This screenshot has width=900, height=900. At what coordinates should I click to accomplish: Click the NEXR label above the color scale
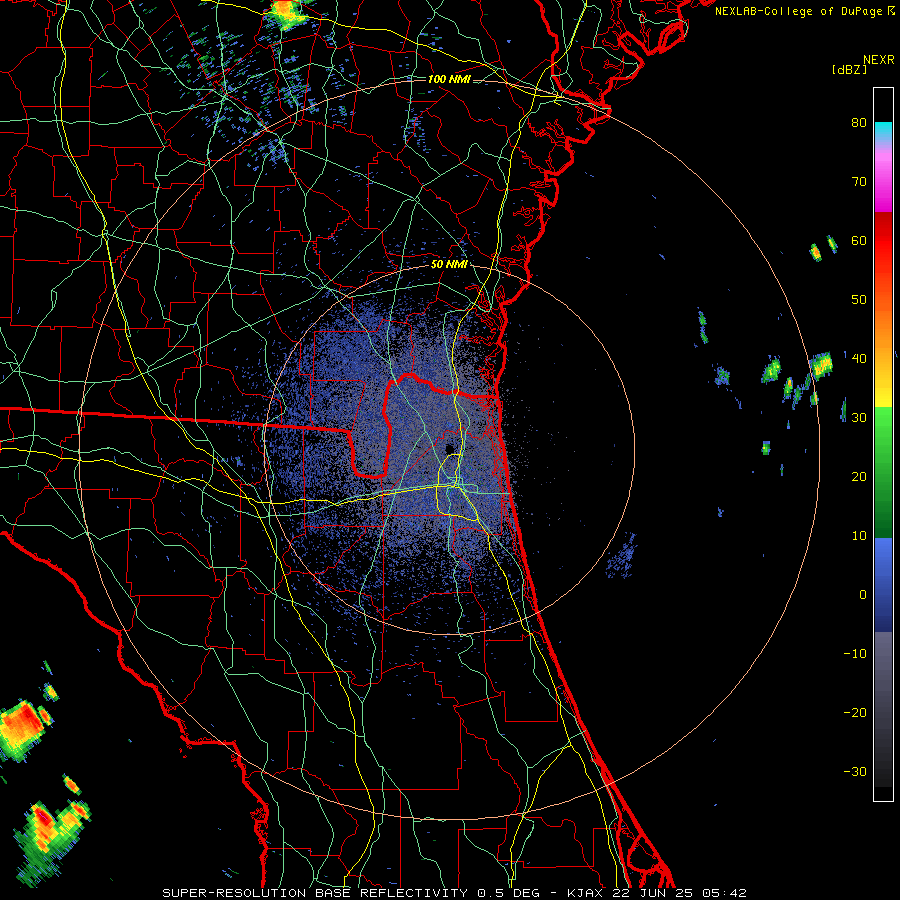(879, 60)
